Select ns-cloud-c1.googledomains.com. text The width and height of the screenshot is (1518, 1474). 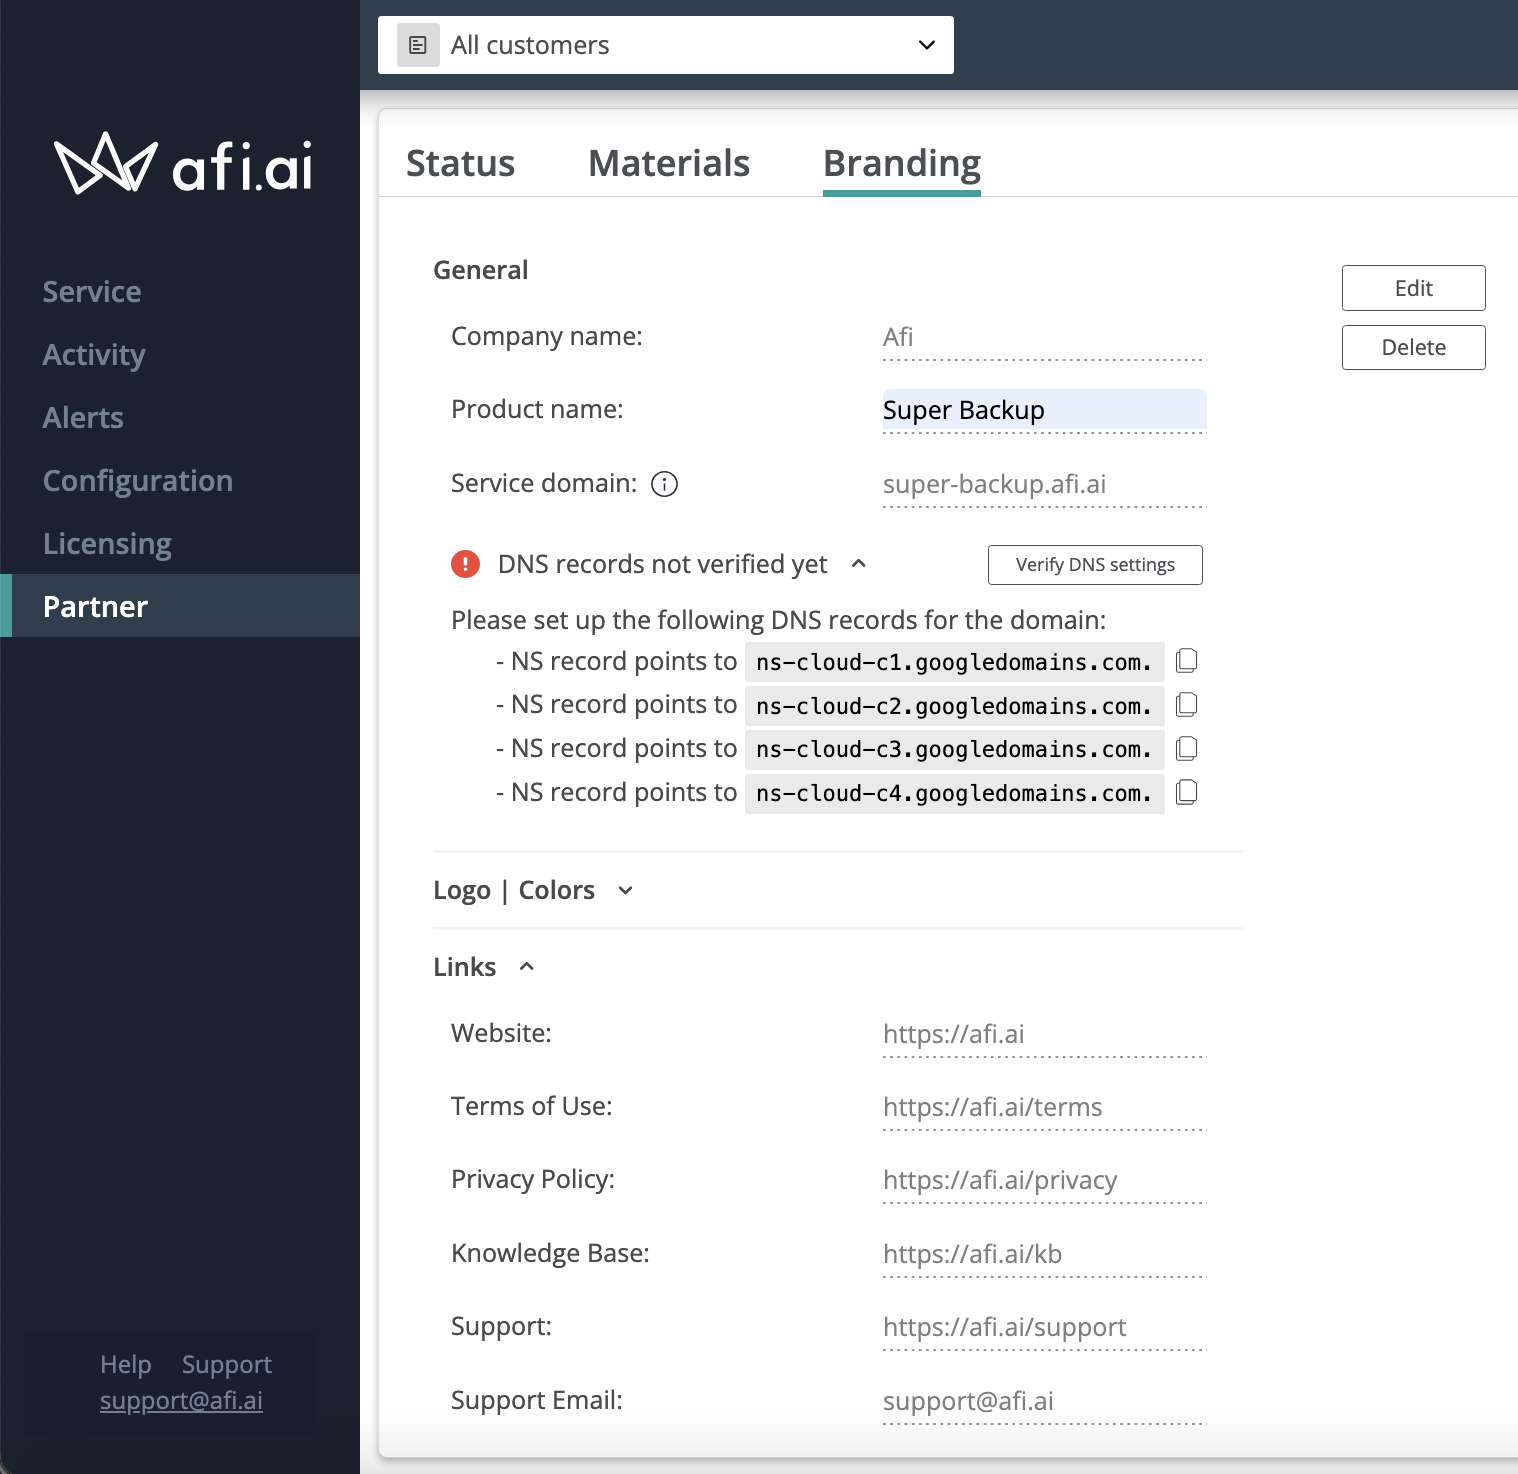click(954, 662)
